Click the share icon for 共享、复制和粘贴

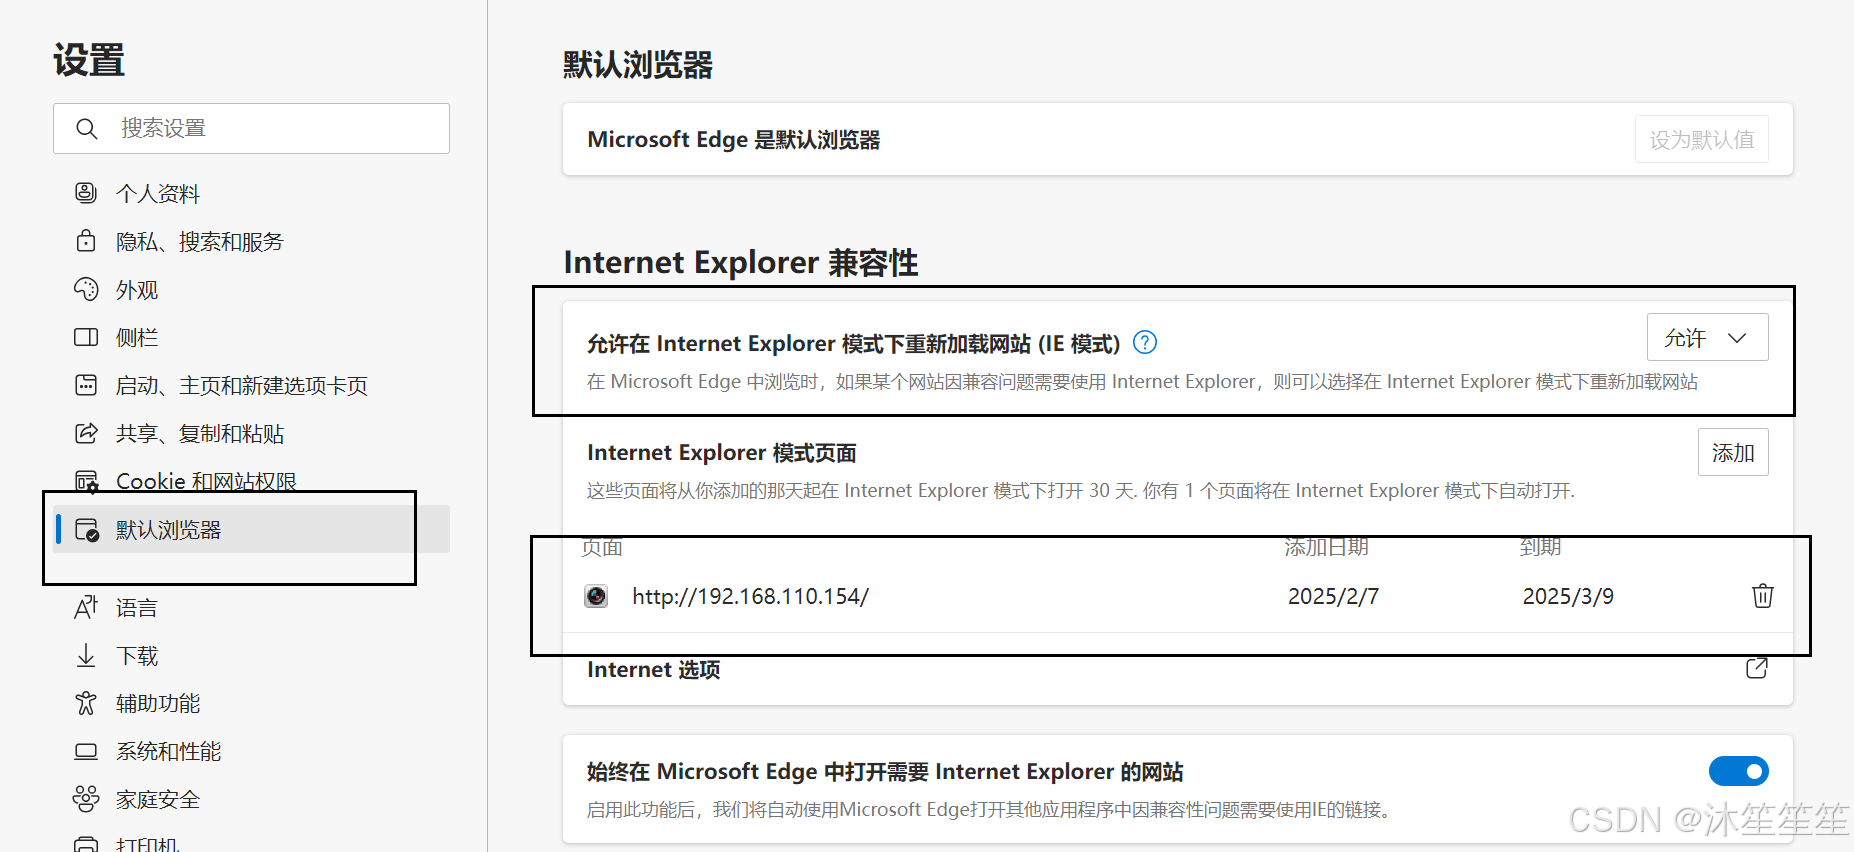86,433
